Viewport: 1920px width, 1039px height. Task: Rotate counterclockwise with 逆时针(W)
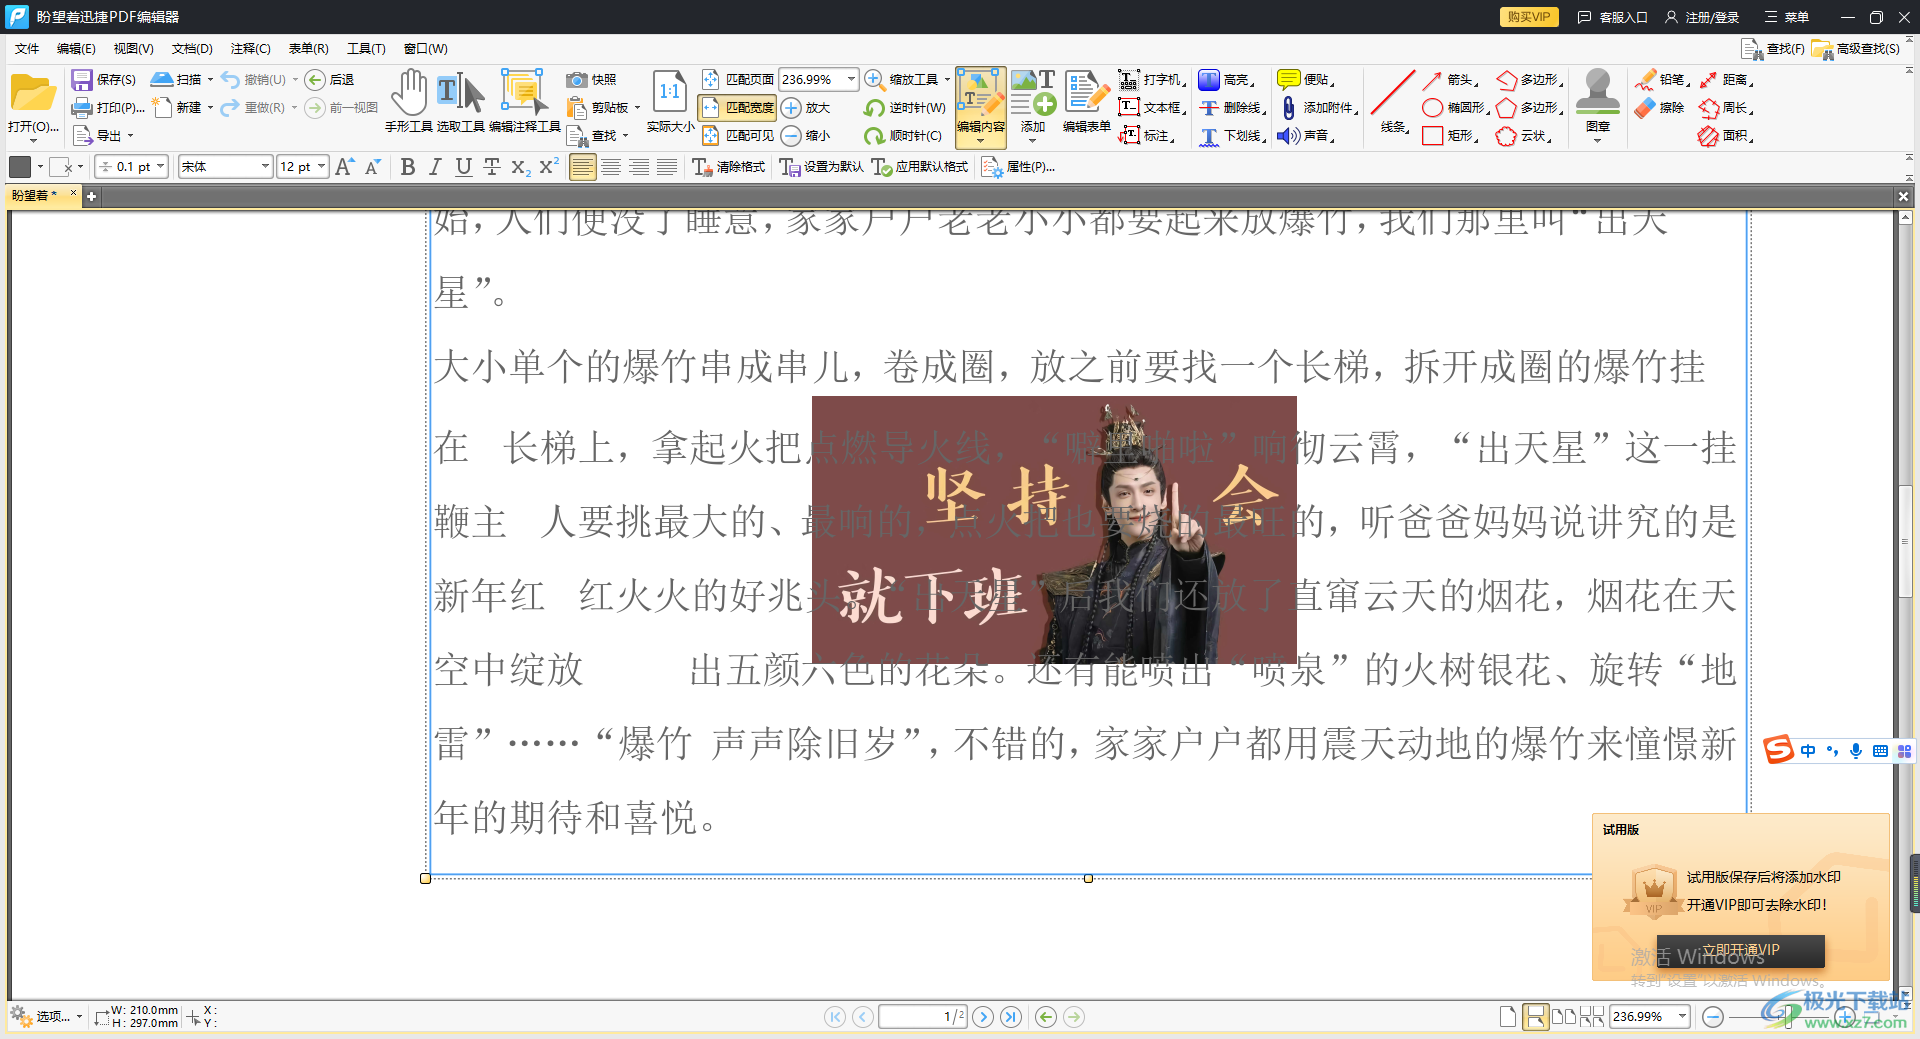point(905,107)
